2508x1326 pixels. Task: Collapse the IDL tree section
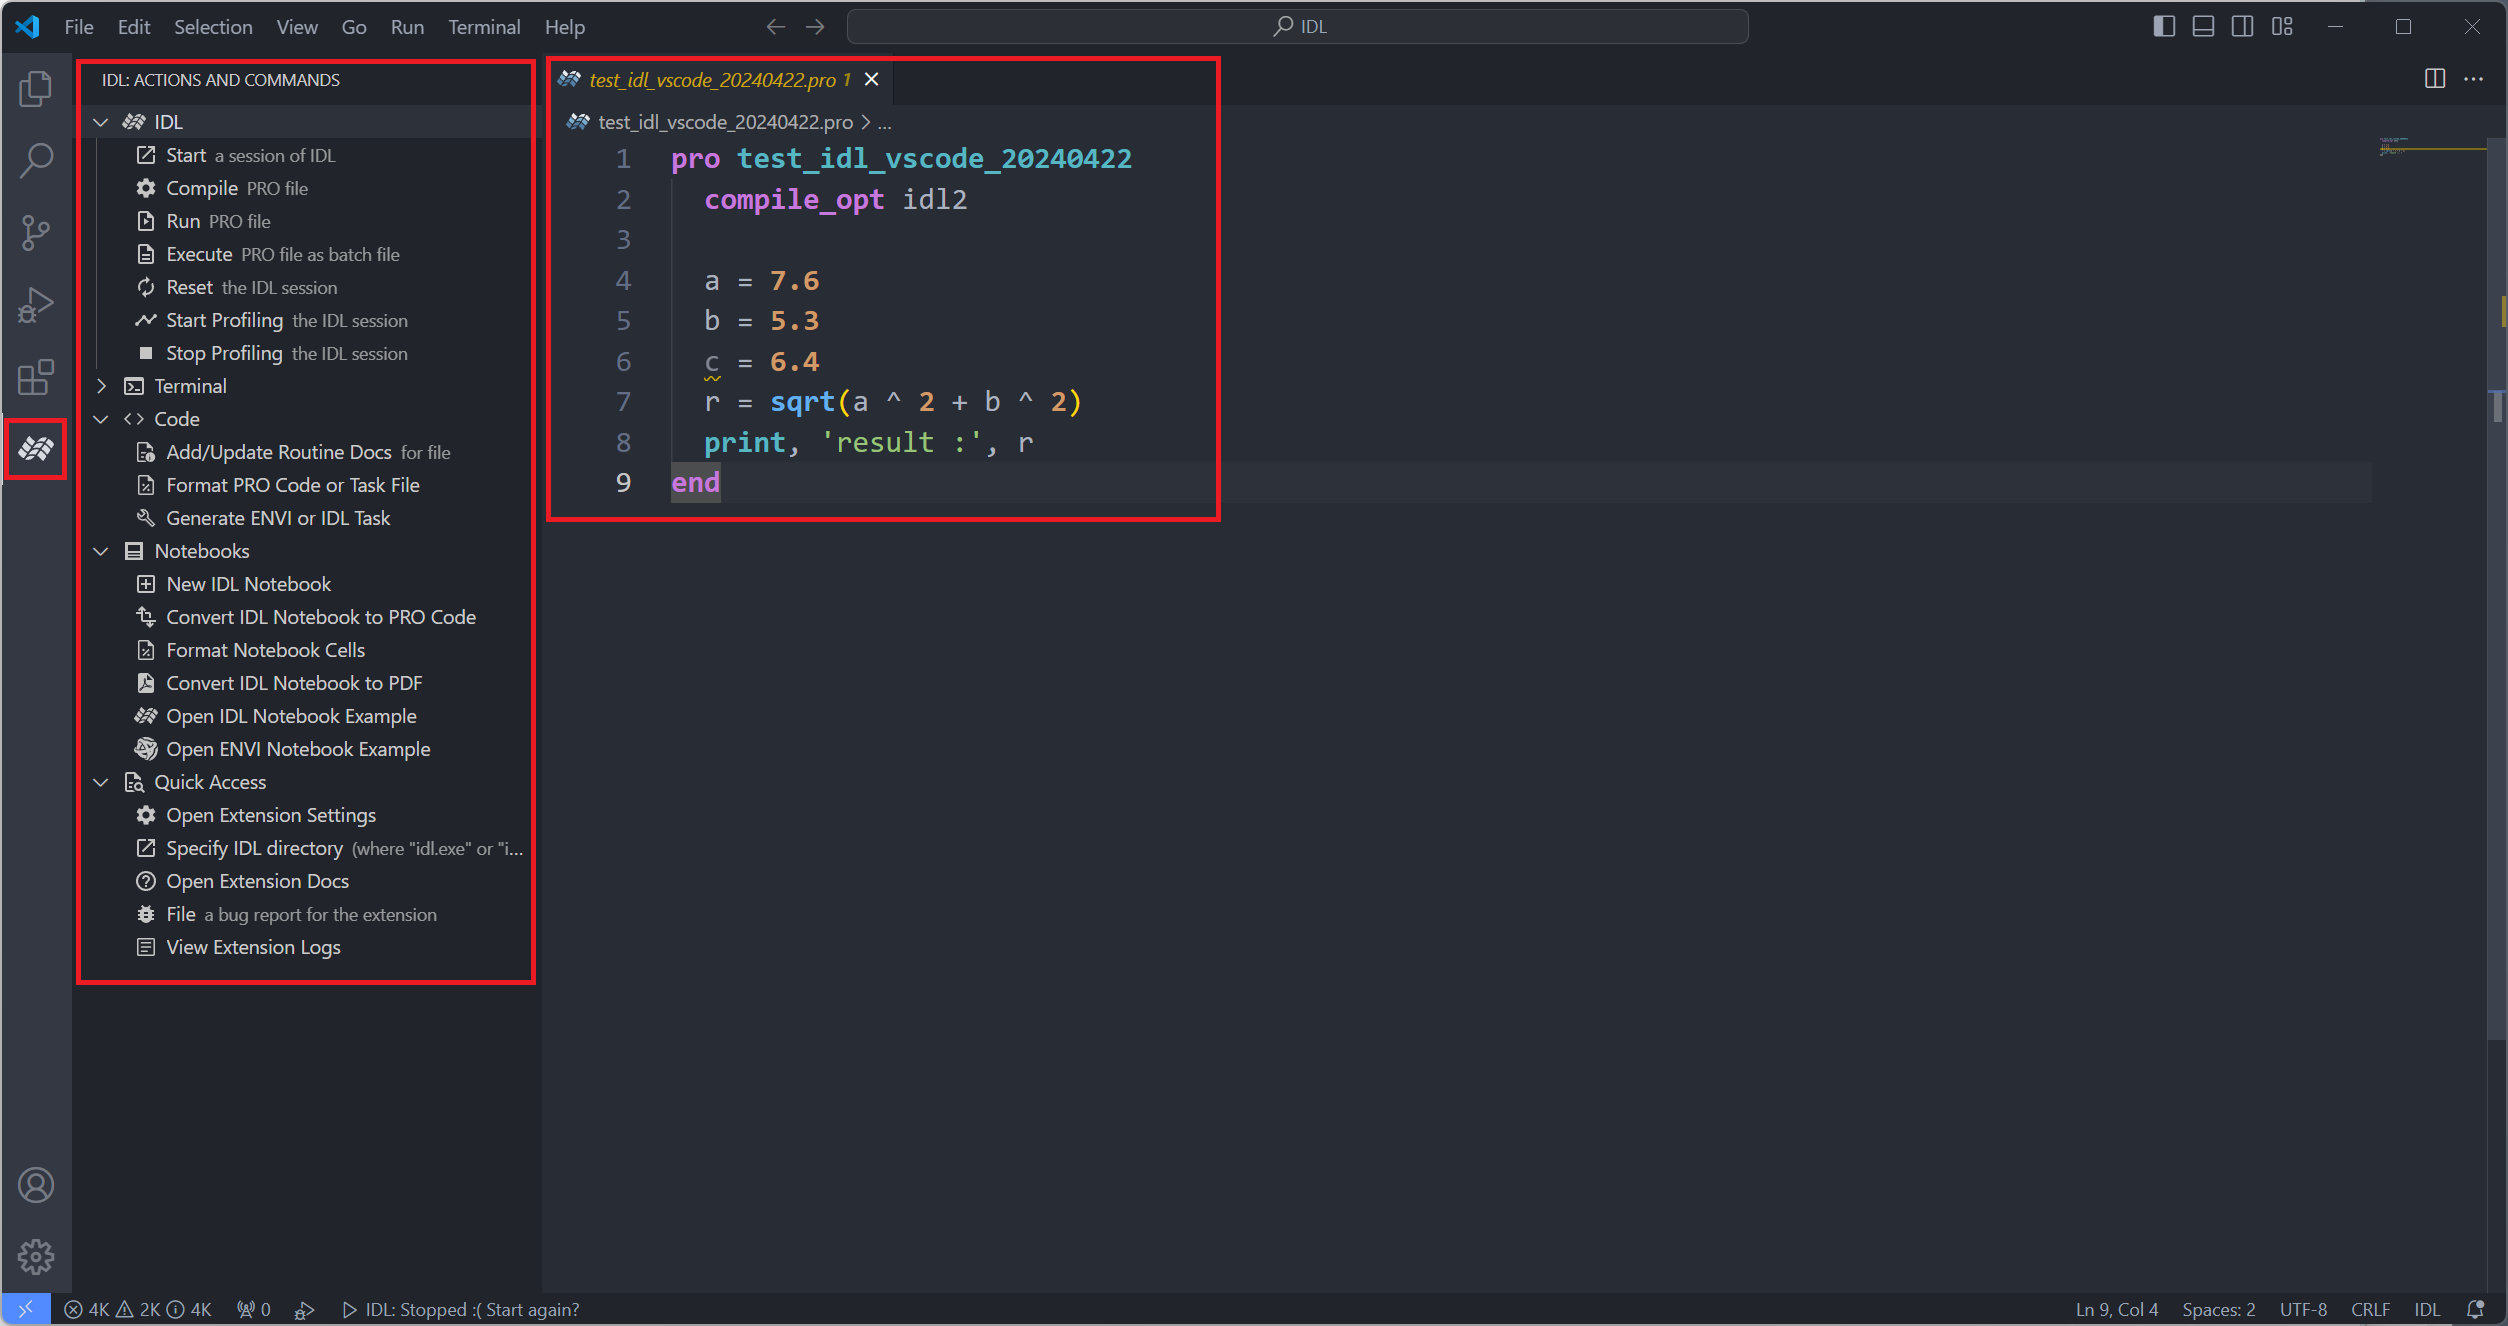(x=101, y=122)
